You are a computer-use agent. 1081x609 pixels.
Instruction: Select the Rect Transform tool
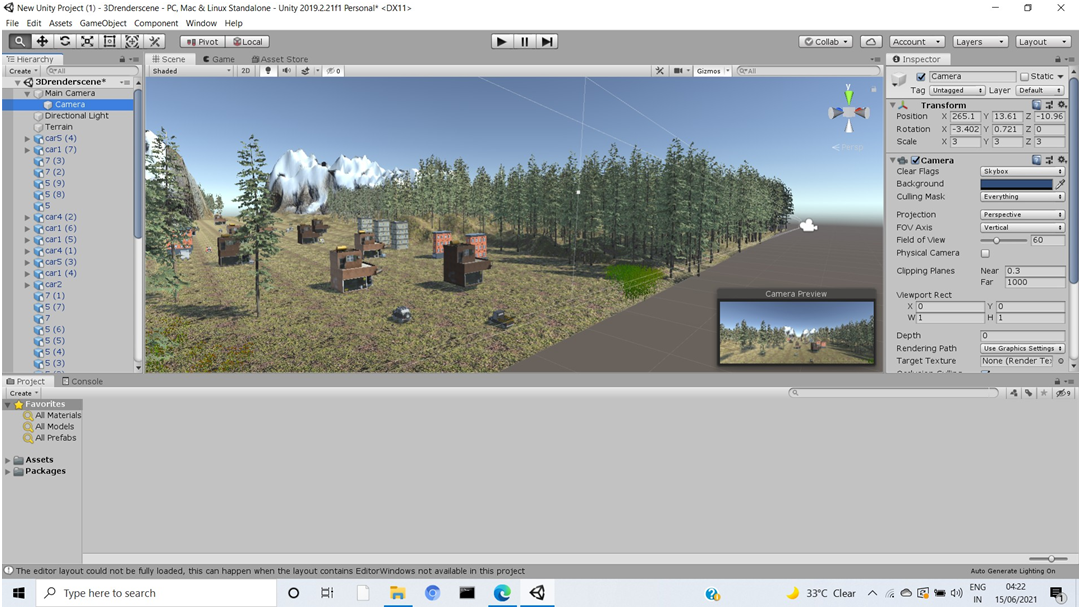[x=110, y=41]
